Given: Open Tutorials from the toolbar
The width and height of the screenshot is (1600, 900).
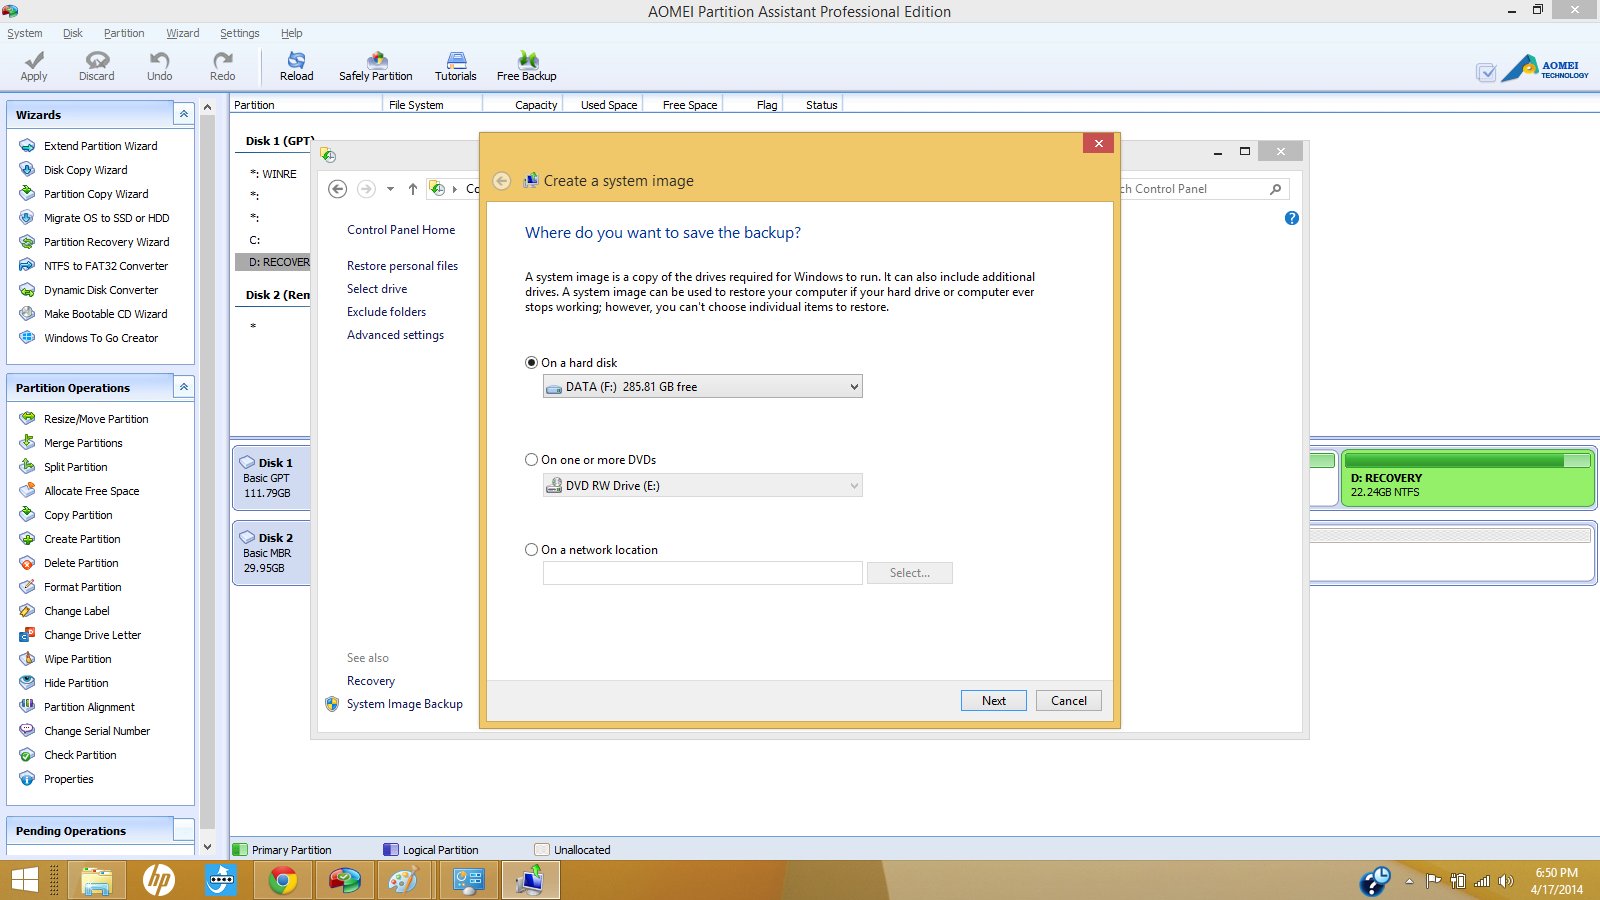Looking at the screenshot, I should (456, 67).
